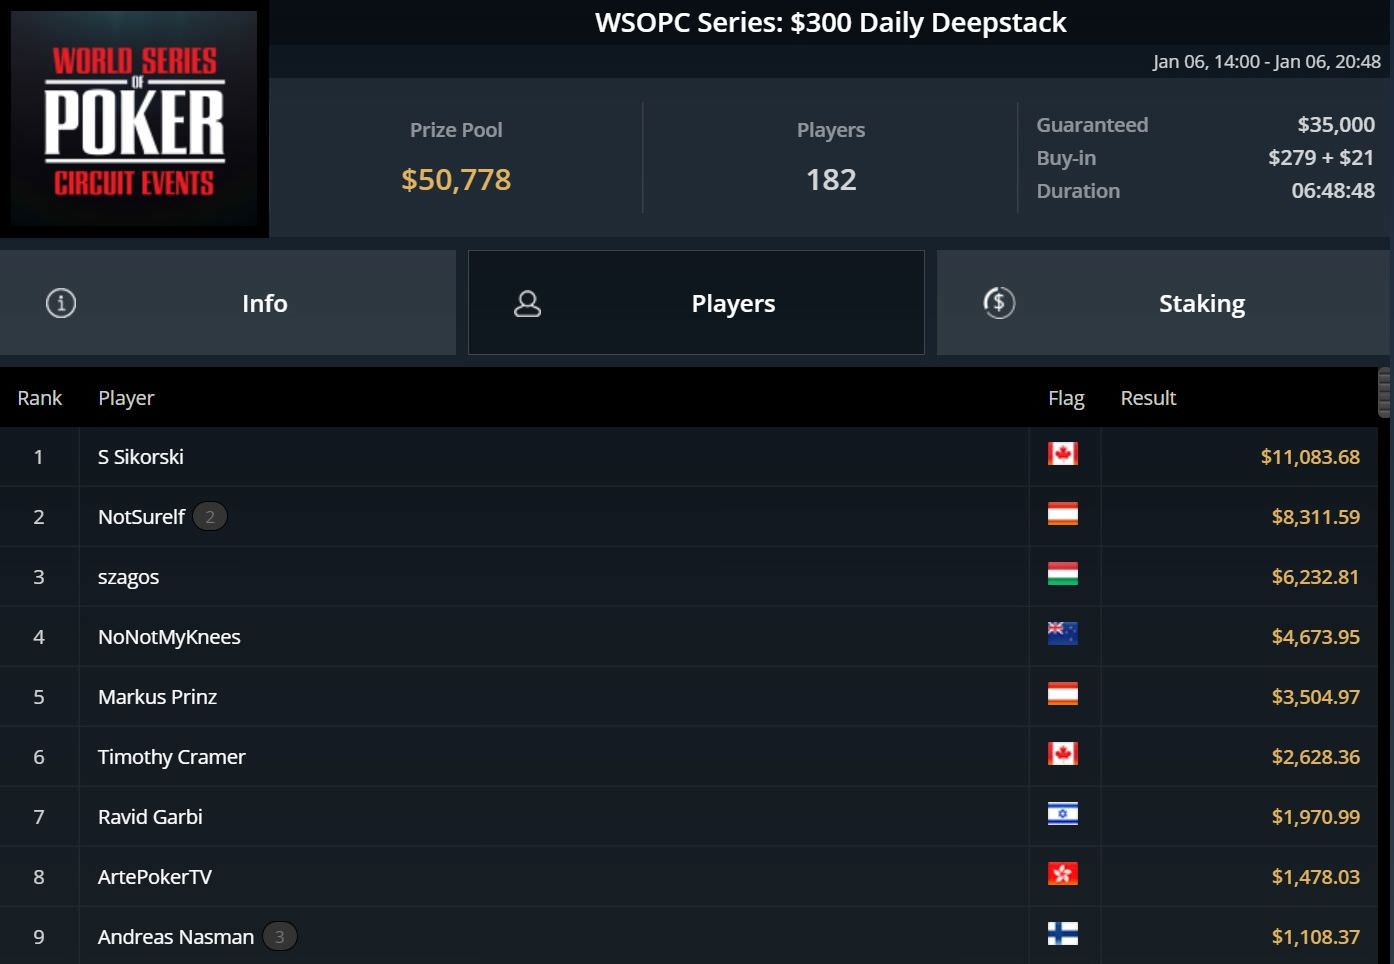This screenshot has width=1394, height=964.
Task: Click S Sikorski's Canada flag icon
Action: (x=1062, y=454)
